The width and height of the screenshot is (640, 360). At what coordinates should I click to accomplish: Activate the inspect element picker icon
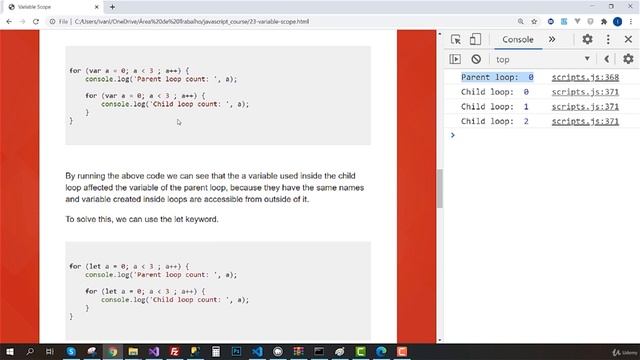(456, 39)
